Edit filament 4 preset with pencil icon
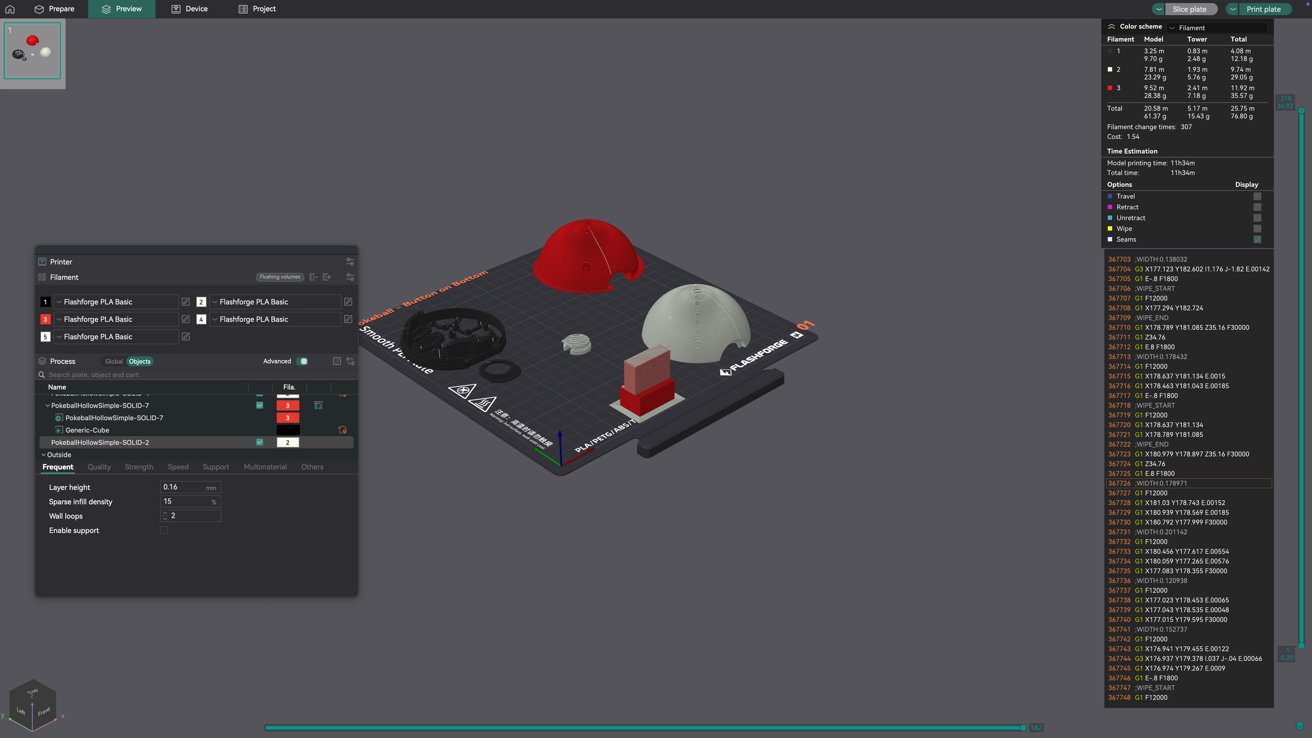Viewport: 1312px width, 738px height. point(348,320)
